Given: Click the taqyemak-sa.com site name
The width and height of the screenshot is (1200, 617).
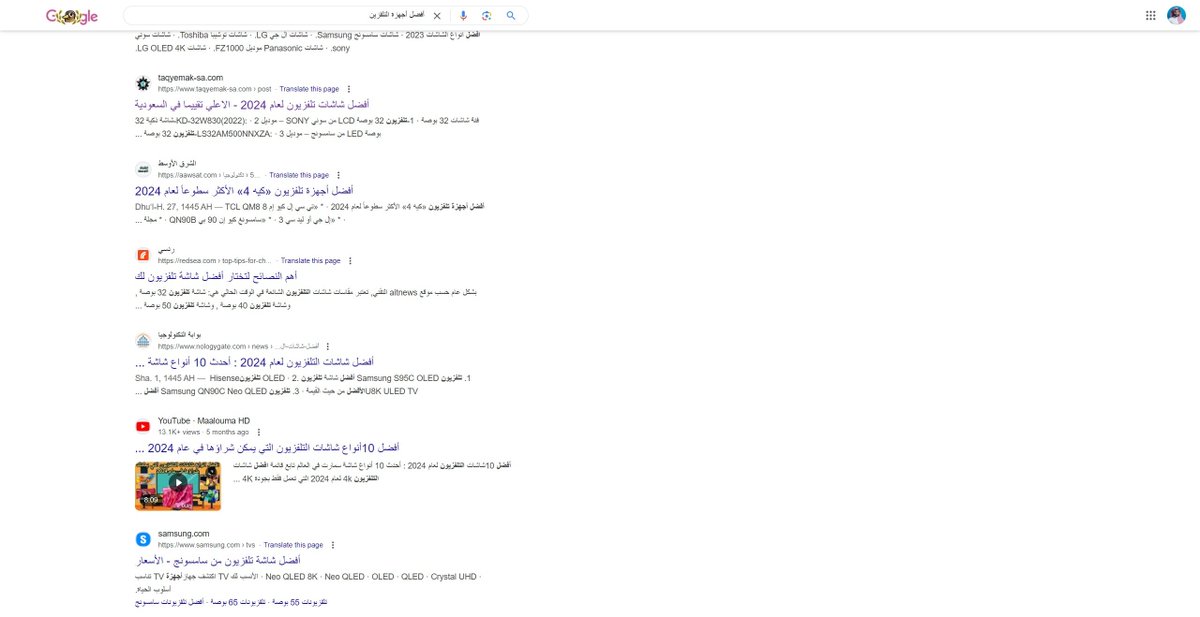Looking at the screenshot, I should point(190,78).
